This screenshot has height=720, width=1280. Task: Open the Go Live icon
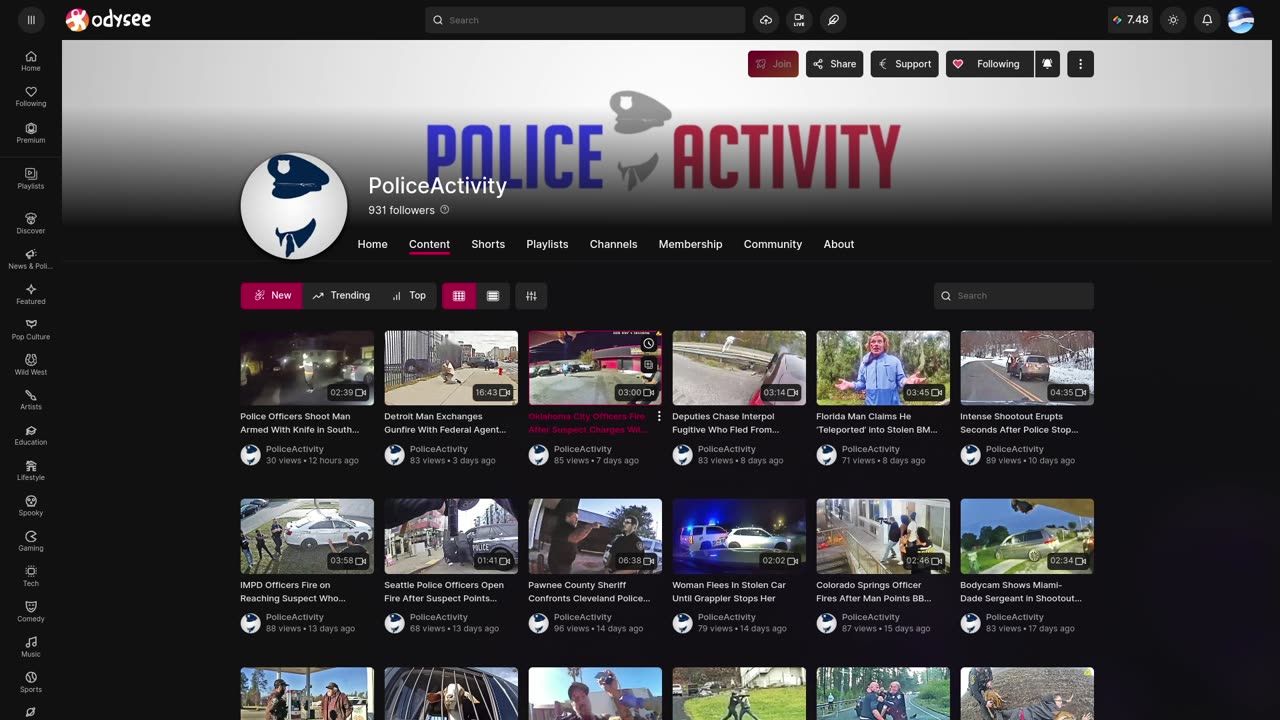point(799,20)
